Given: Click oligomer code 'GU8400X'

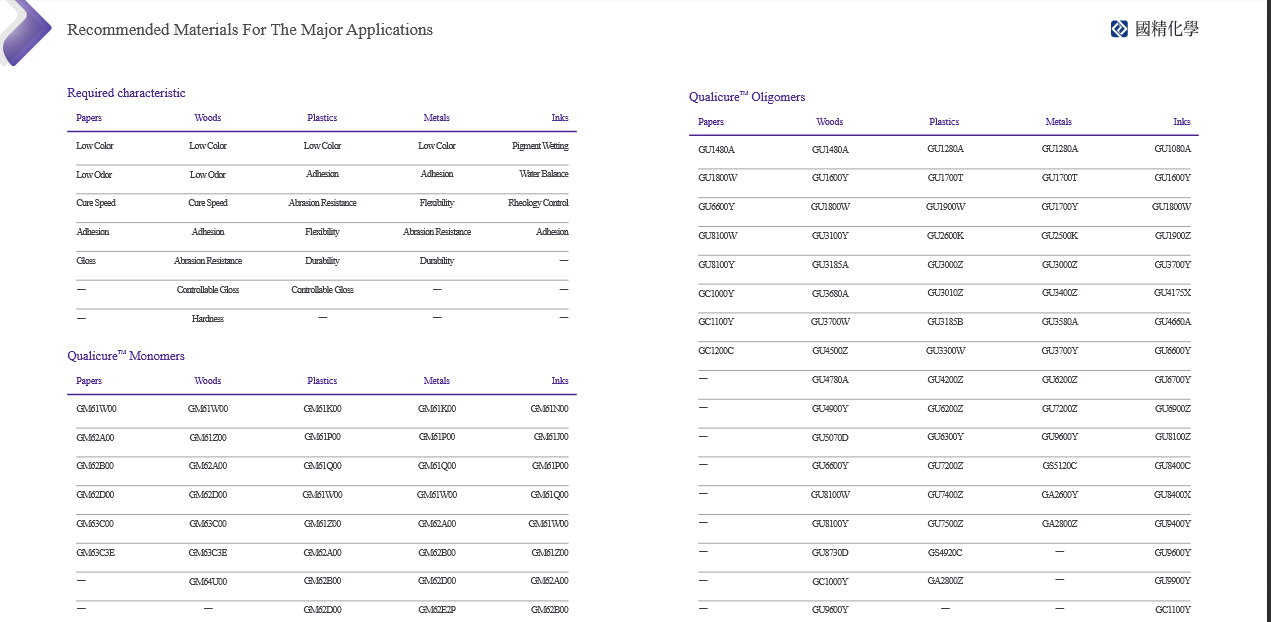Looking at the screenshot, I should point(1172,496).
